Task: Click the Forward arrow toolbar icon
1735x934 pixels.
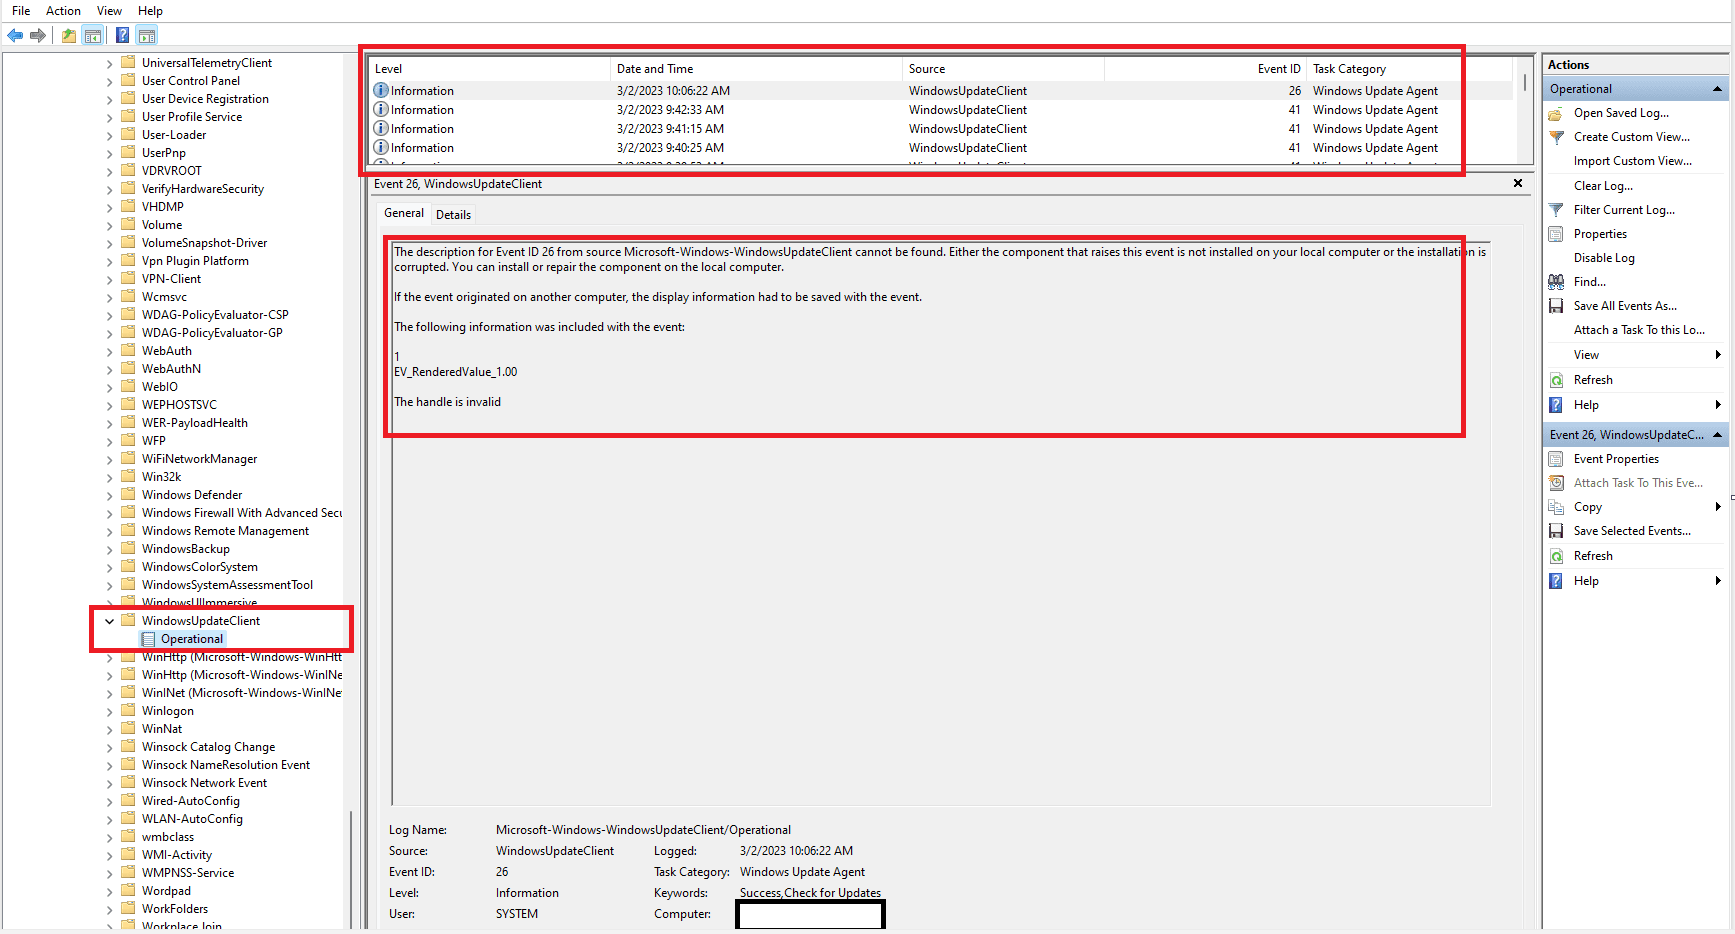Action: point(38,36)
